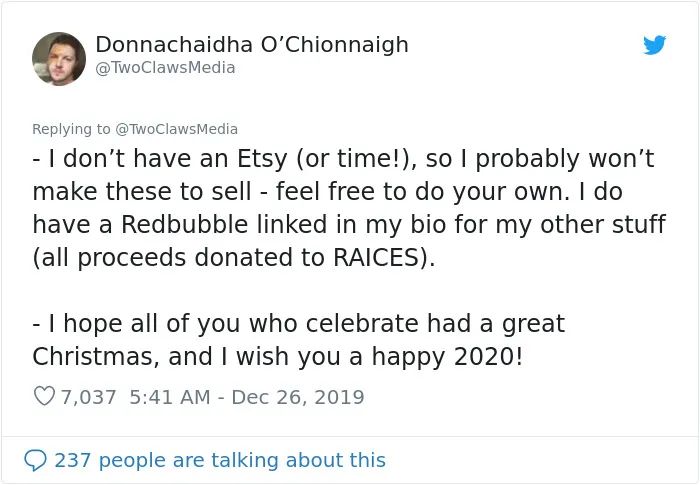Click the word 'Etsy' in the tweet

click(x=262, y=159)
